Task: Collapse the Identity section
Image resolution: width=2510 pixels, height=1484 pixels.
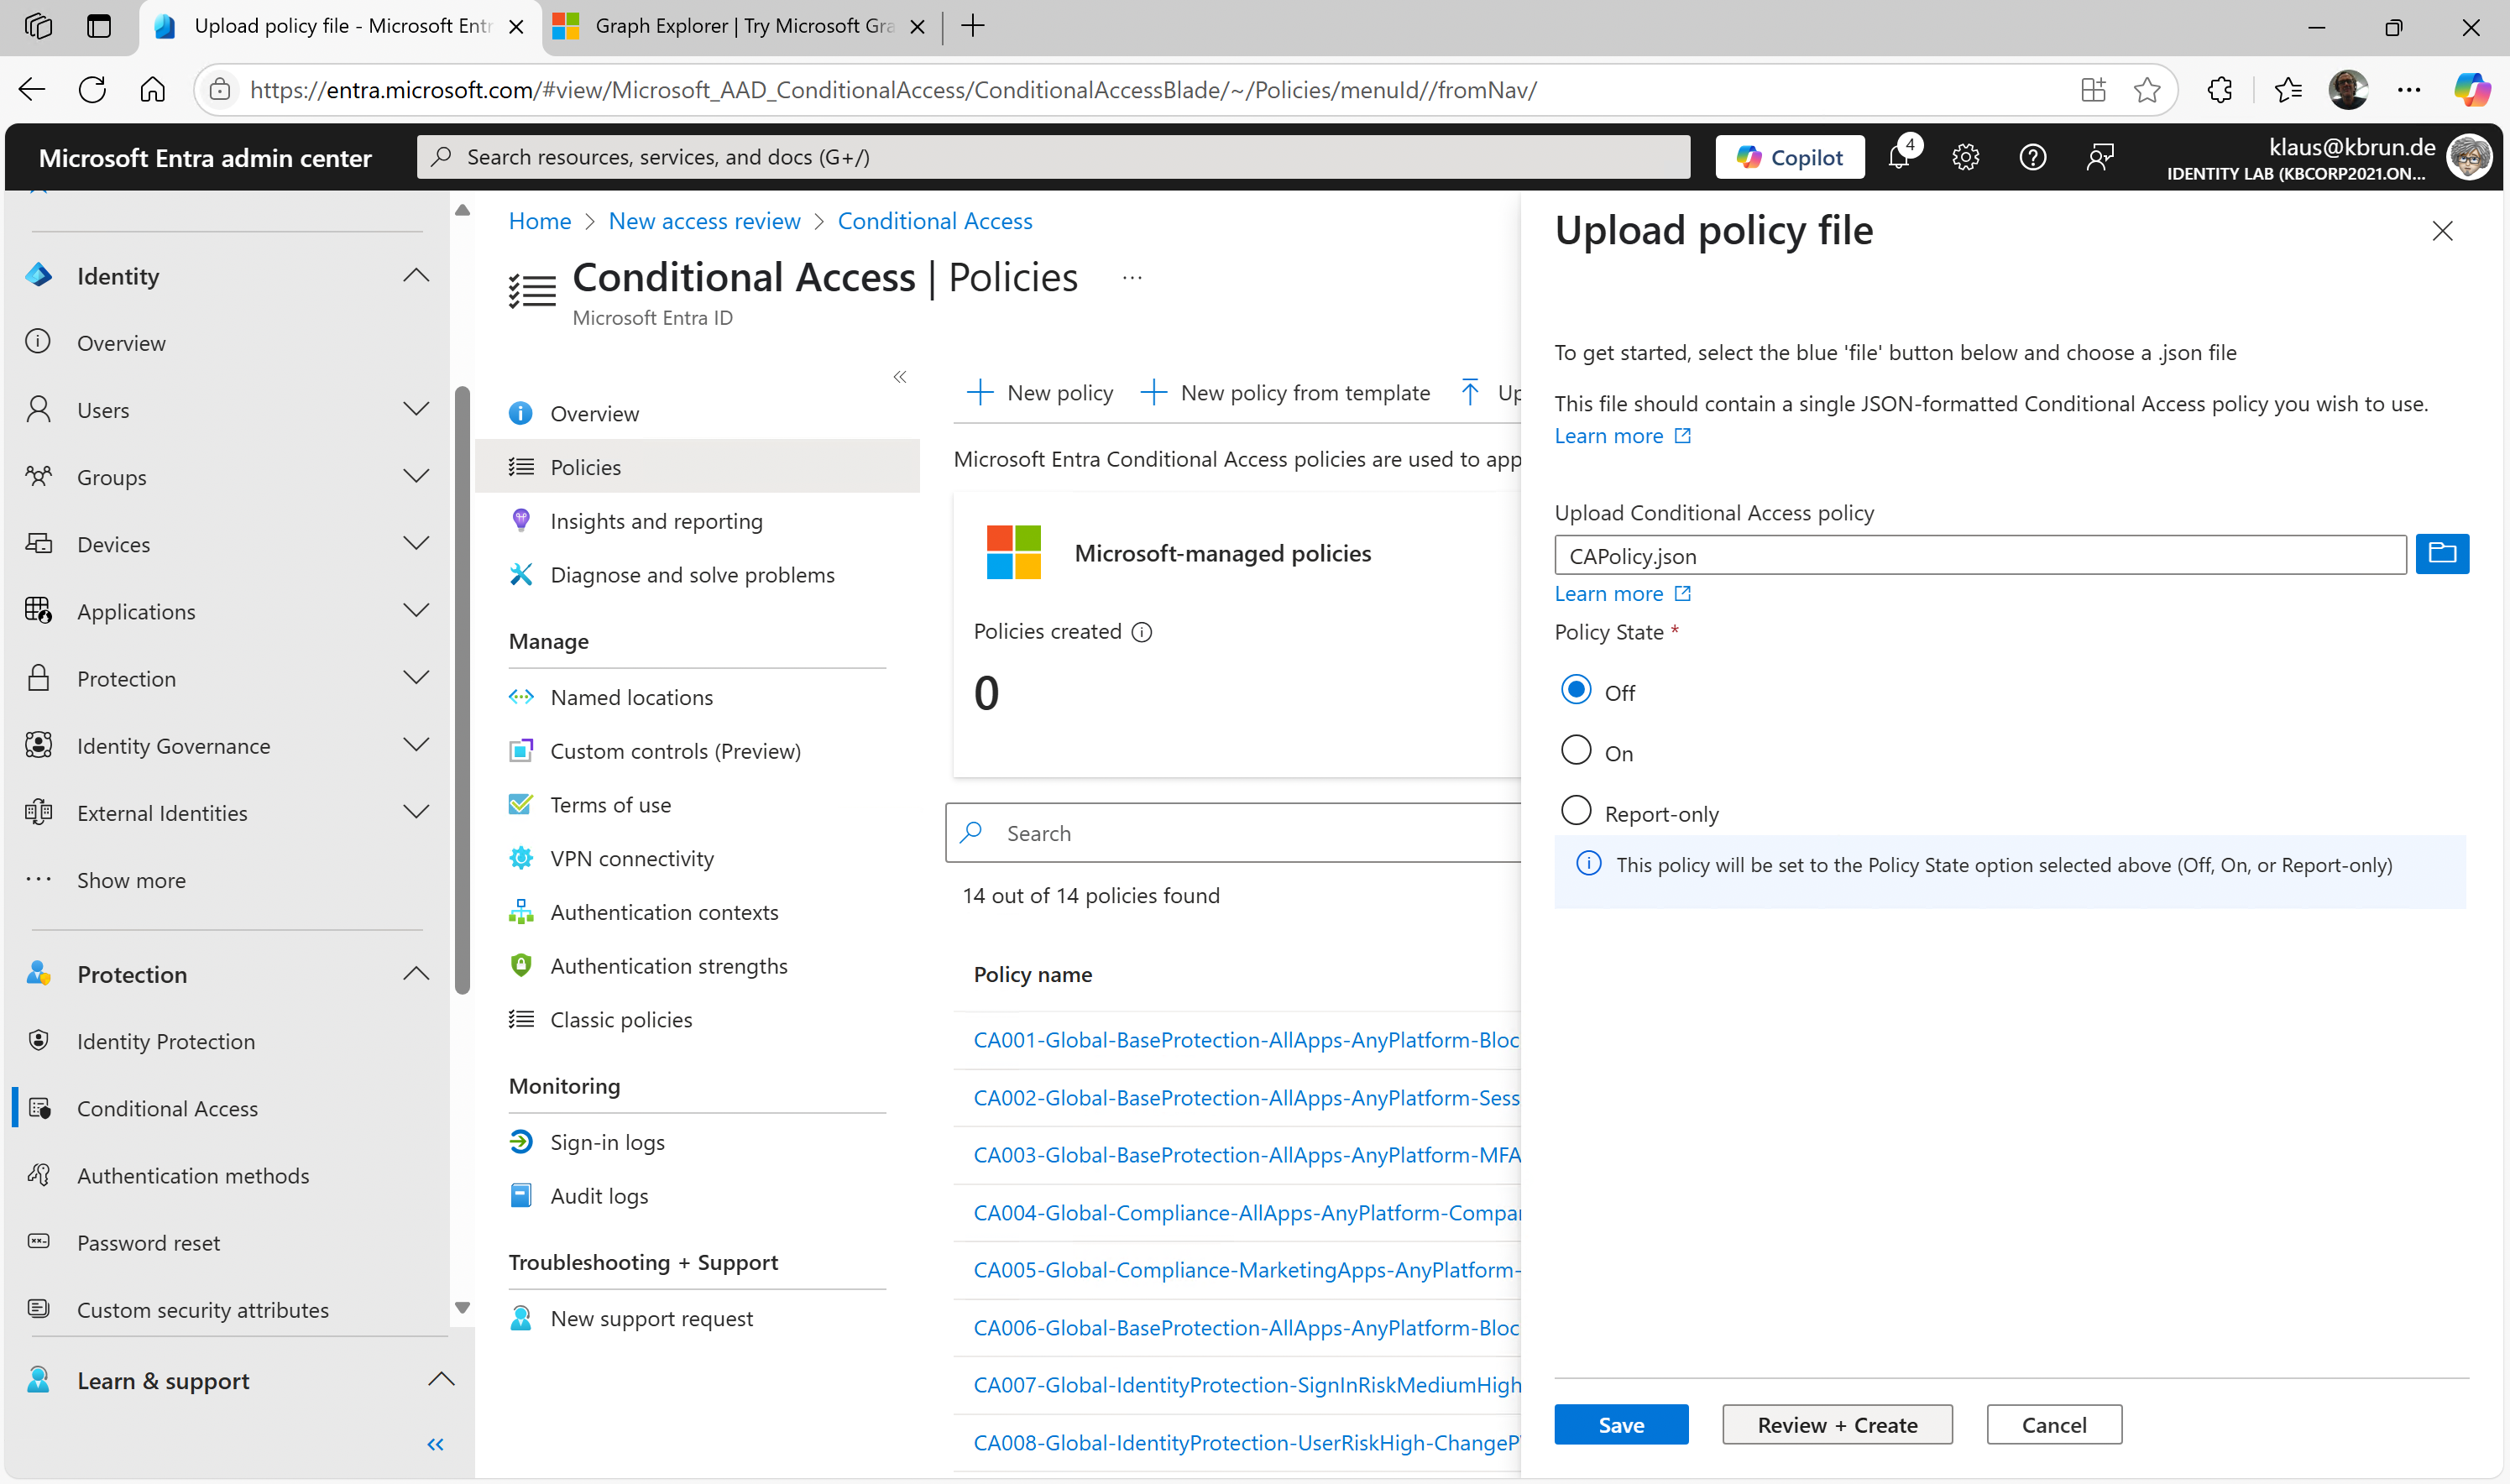Action: [x=416, y=276]
